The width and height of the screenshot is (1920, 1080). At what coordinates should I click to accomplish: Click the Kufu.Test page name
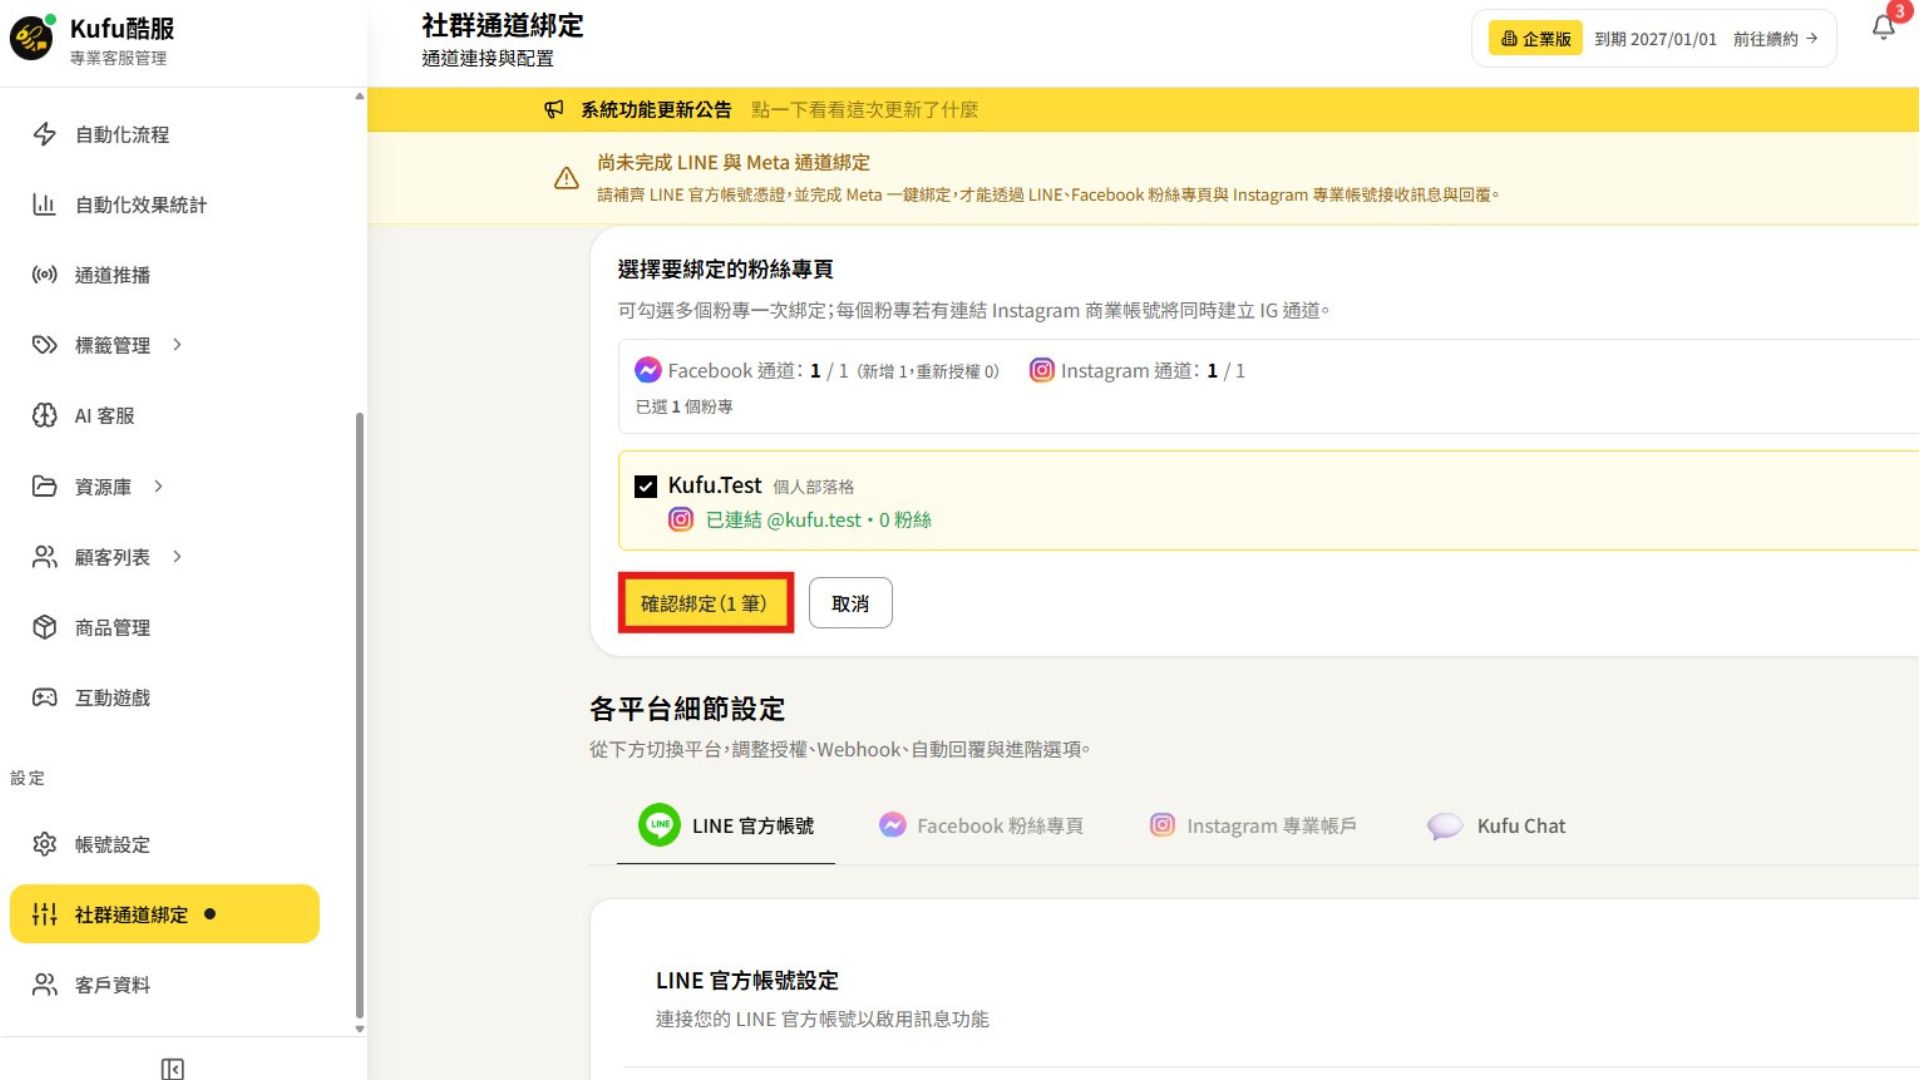(x=715, y=485)
